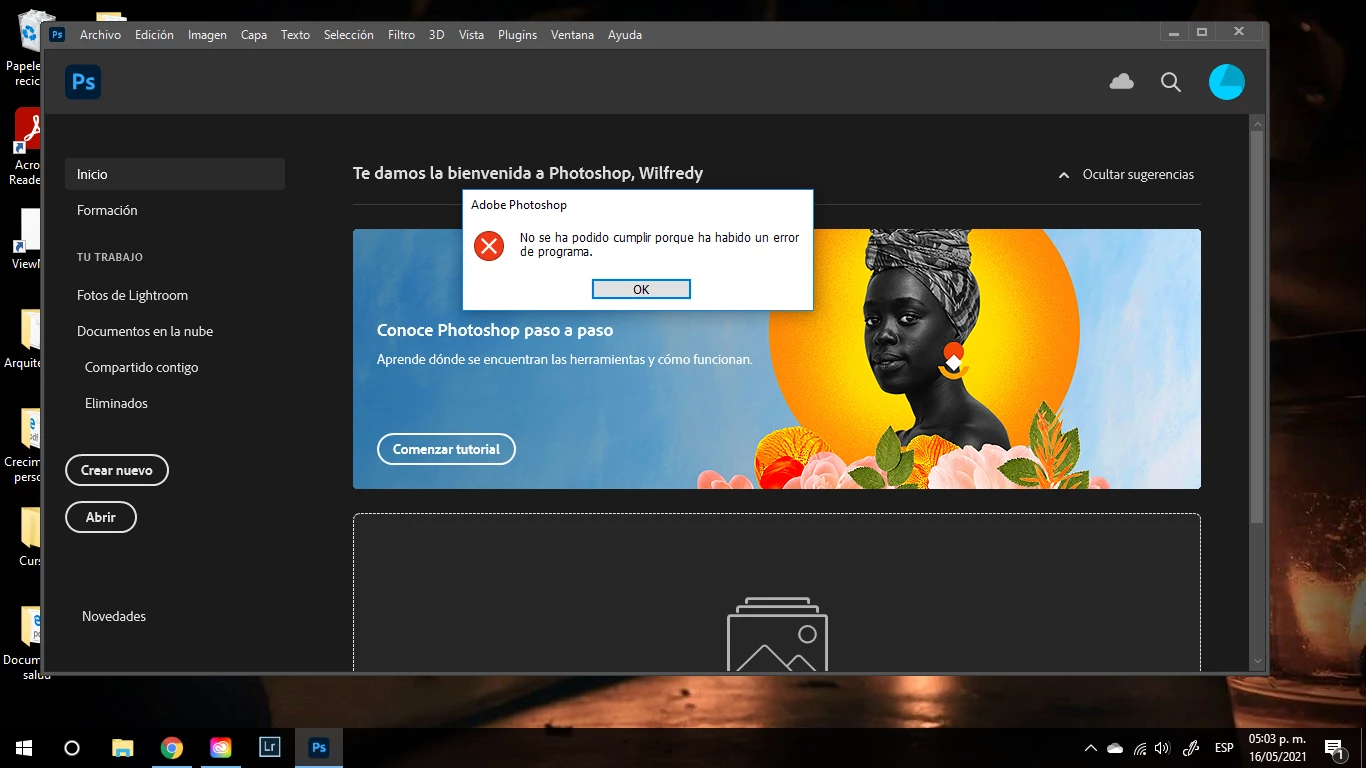Click the Cortana search circle on taskbar
This screenshot has width=1366, height=768.
pos(72,748)
